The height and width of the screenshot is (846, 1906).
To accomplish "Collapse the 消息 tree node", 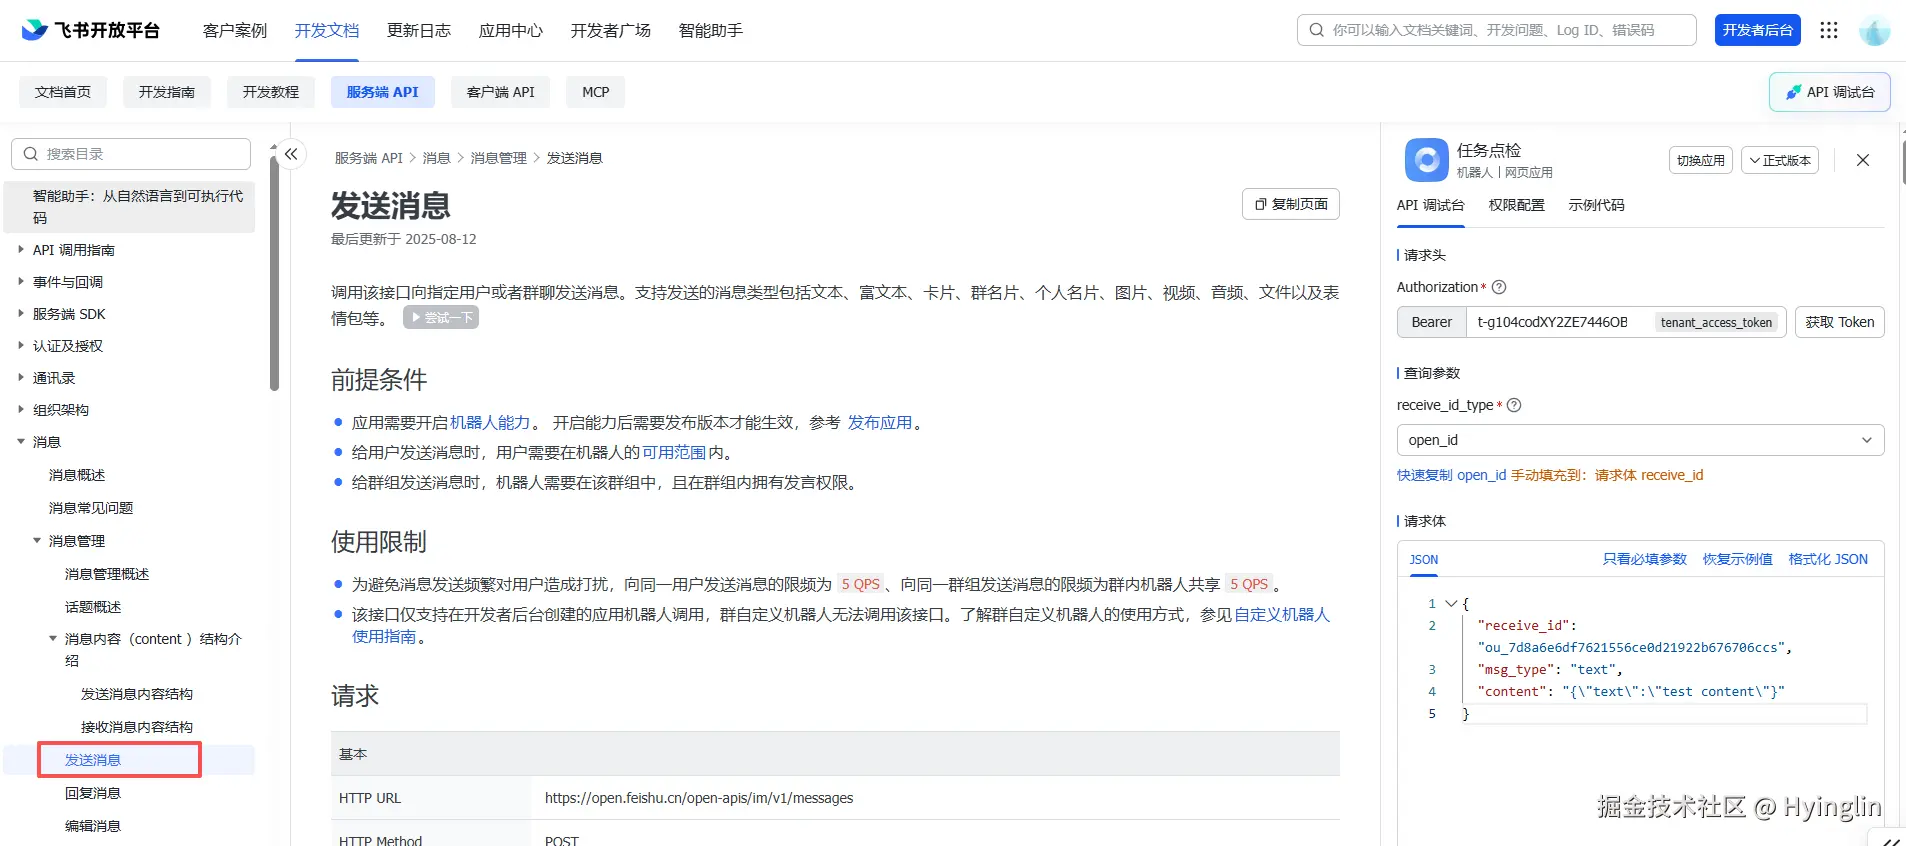I will pos(21,442).
